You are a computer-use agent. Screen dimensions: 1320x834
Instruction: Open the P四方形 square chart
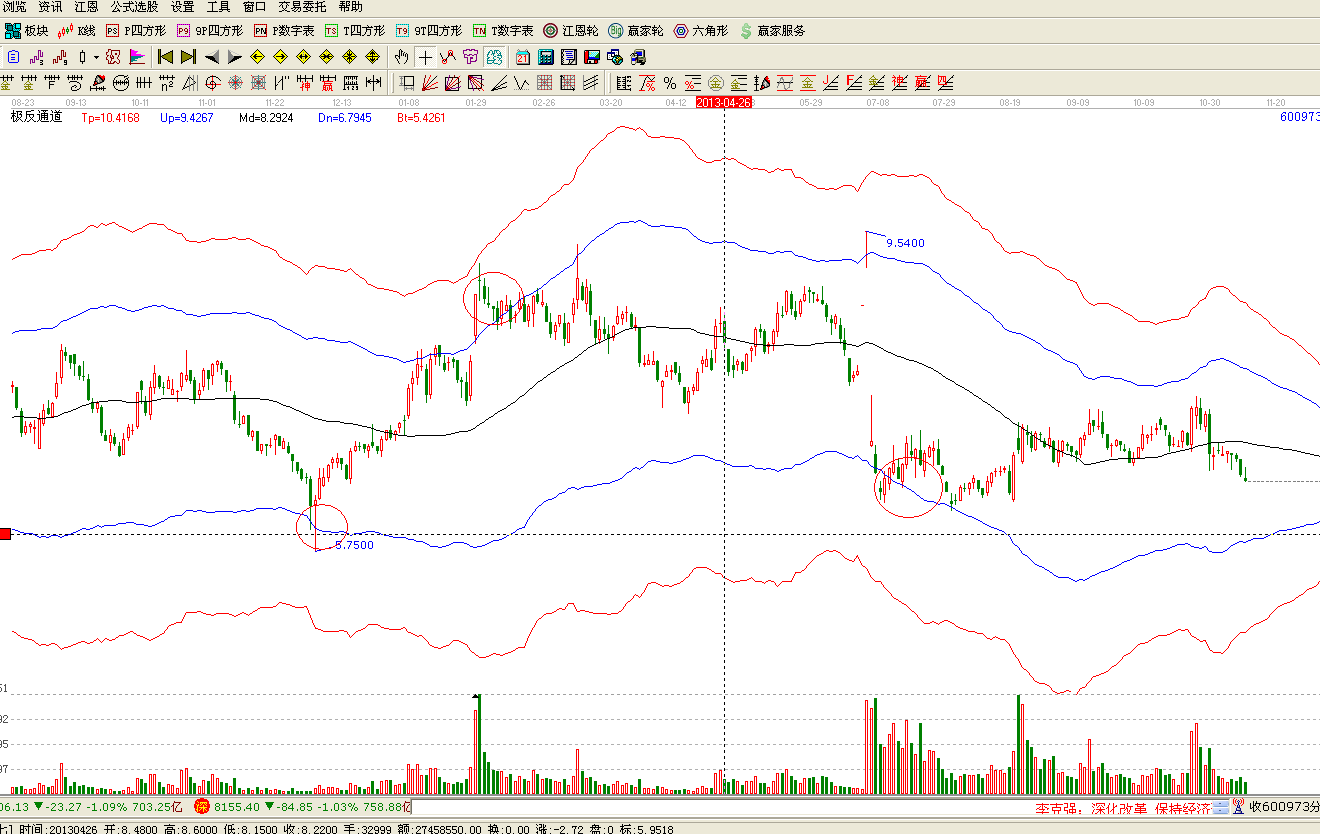click(x=136, y=31)
